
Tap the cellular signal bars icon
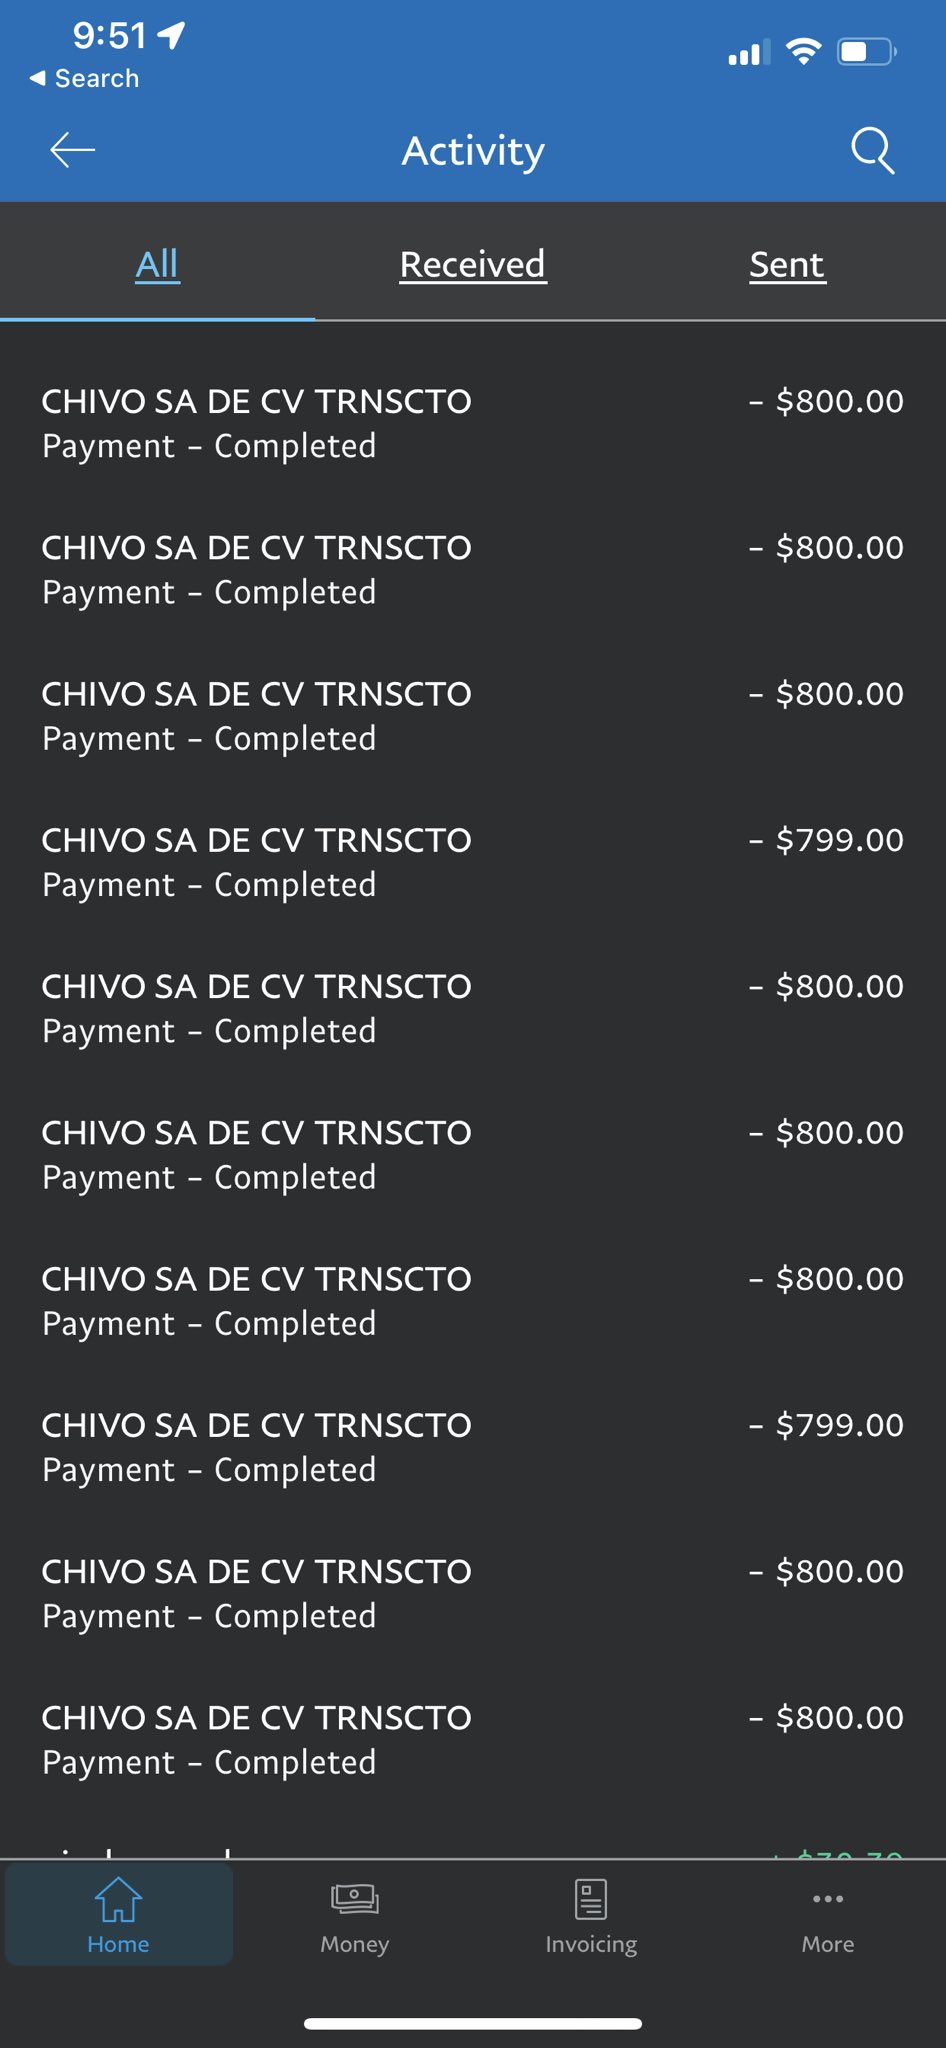click(749, 53)
